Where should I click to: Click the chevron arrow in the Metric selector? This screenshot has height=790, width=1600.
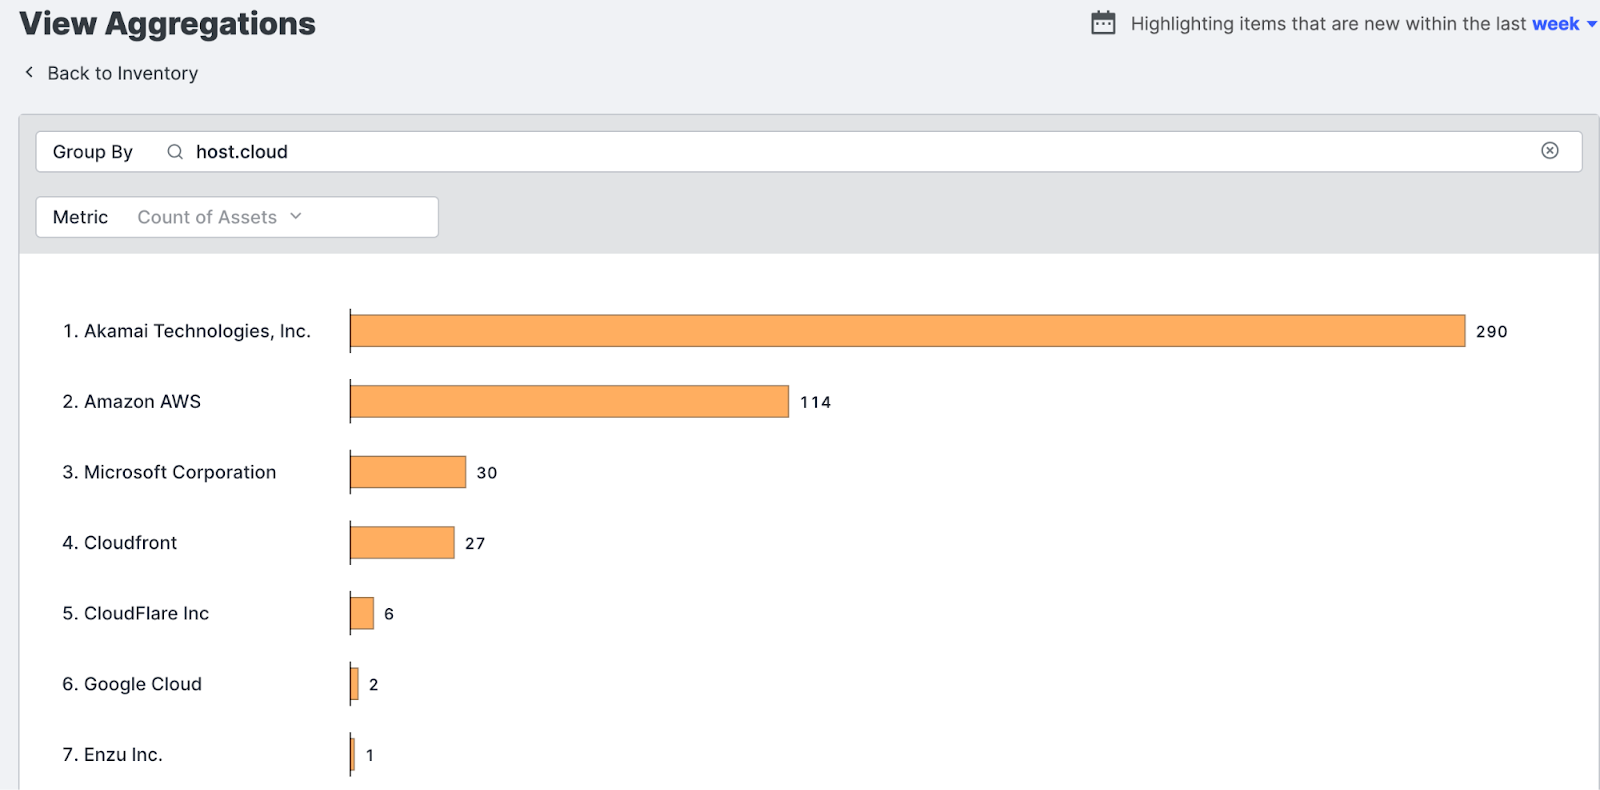296,216
